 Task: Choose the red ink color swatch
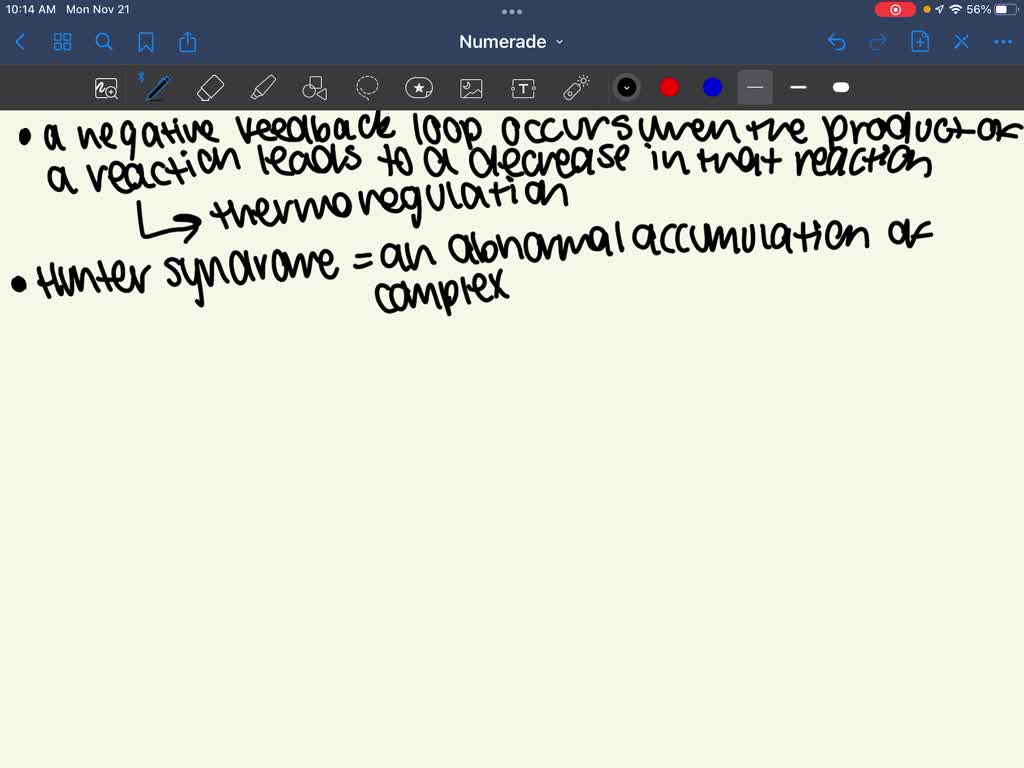pyautogui.click(x=669, y=88)
